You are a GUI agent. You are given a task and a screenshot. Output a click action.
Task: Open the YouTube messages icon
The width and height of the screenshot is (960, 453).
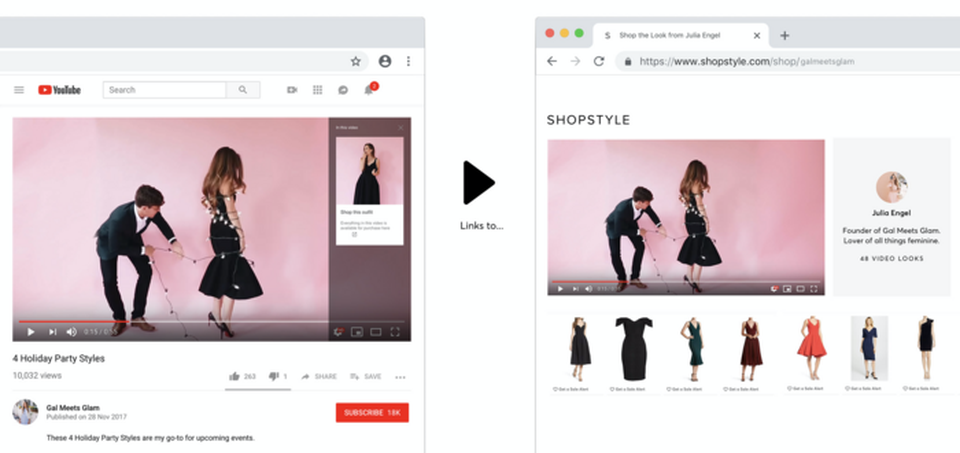343,90
